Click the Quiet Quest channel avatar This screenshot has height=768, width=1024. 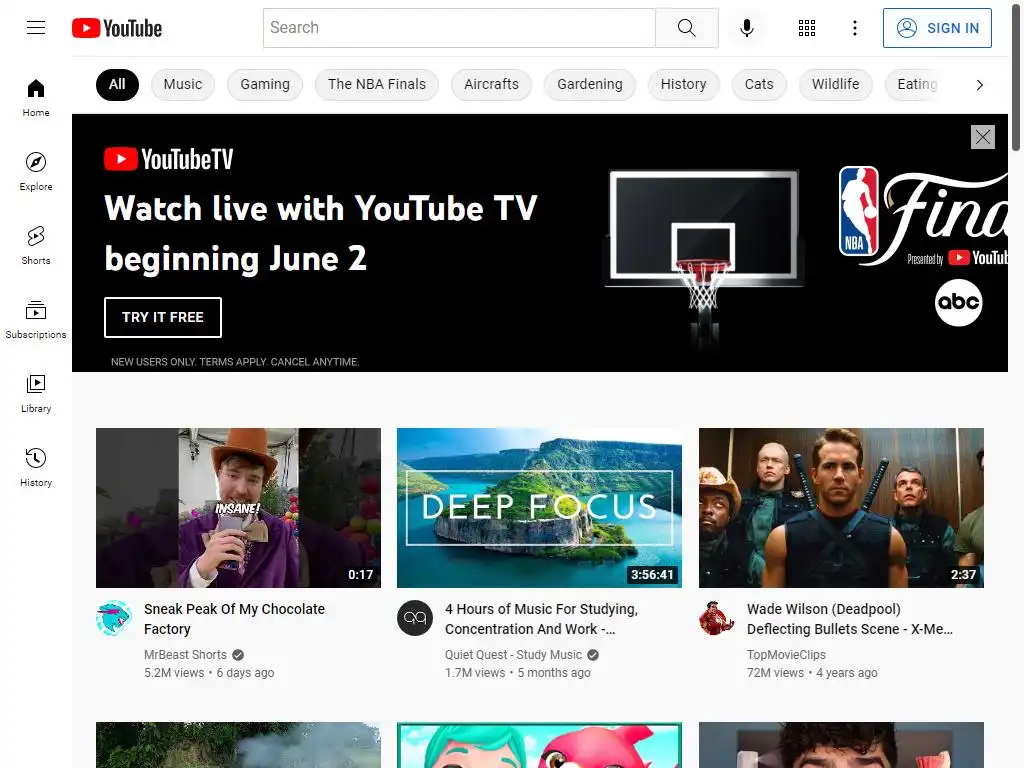pos(415,618)
